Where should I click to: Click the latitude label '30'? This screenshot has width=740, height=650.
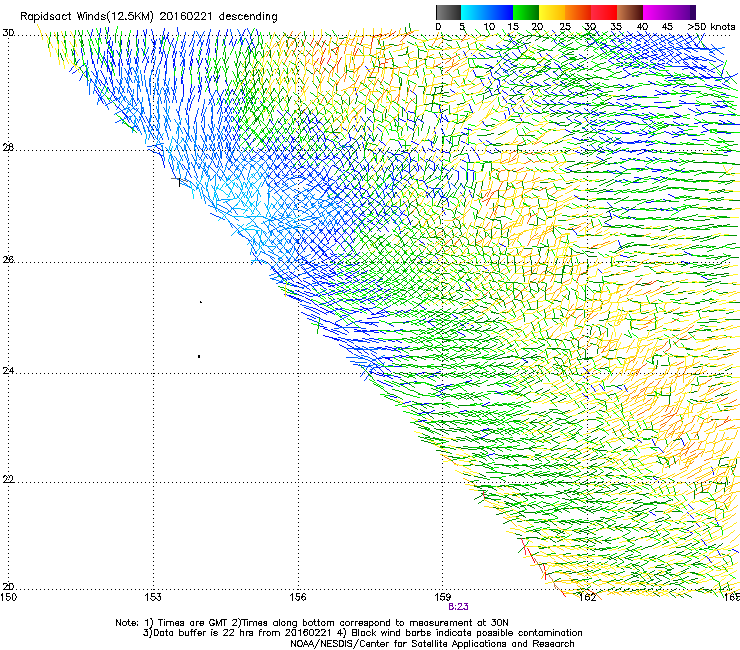click(8, 33)
